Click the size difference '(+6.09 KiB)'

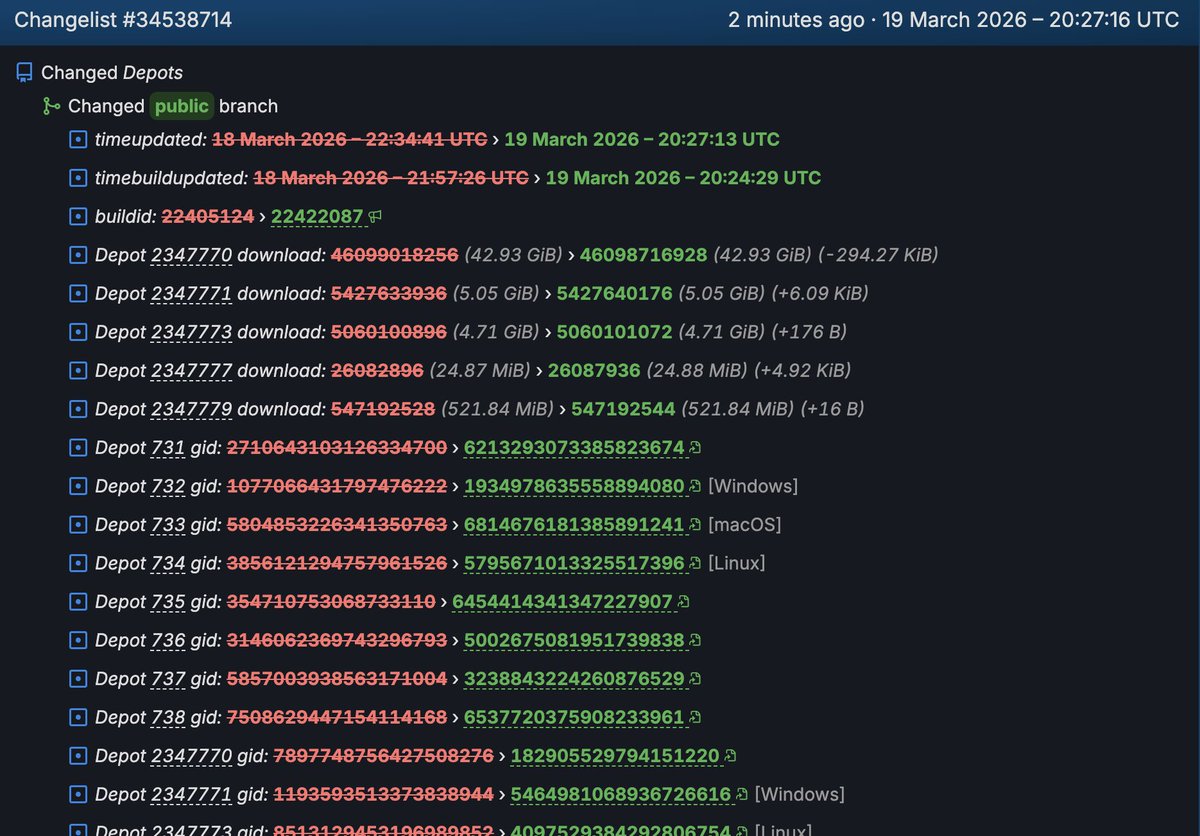(820, 293)
